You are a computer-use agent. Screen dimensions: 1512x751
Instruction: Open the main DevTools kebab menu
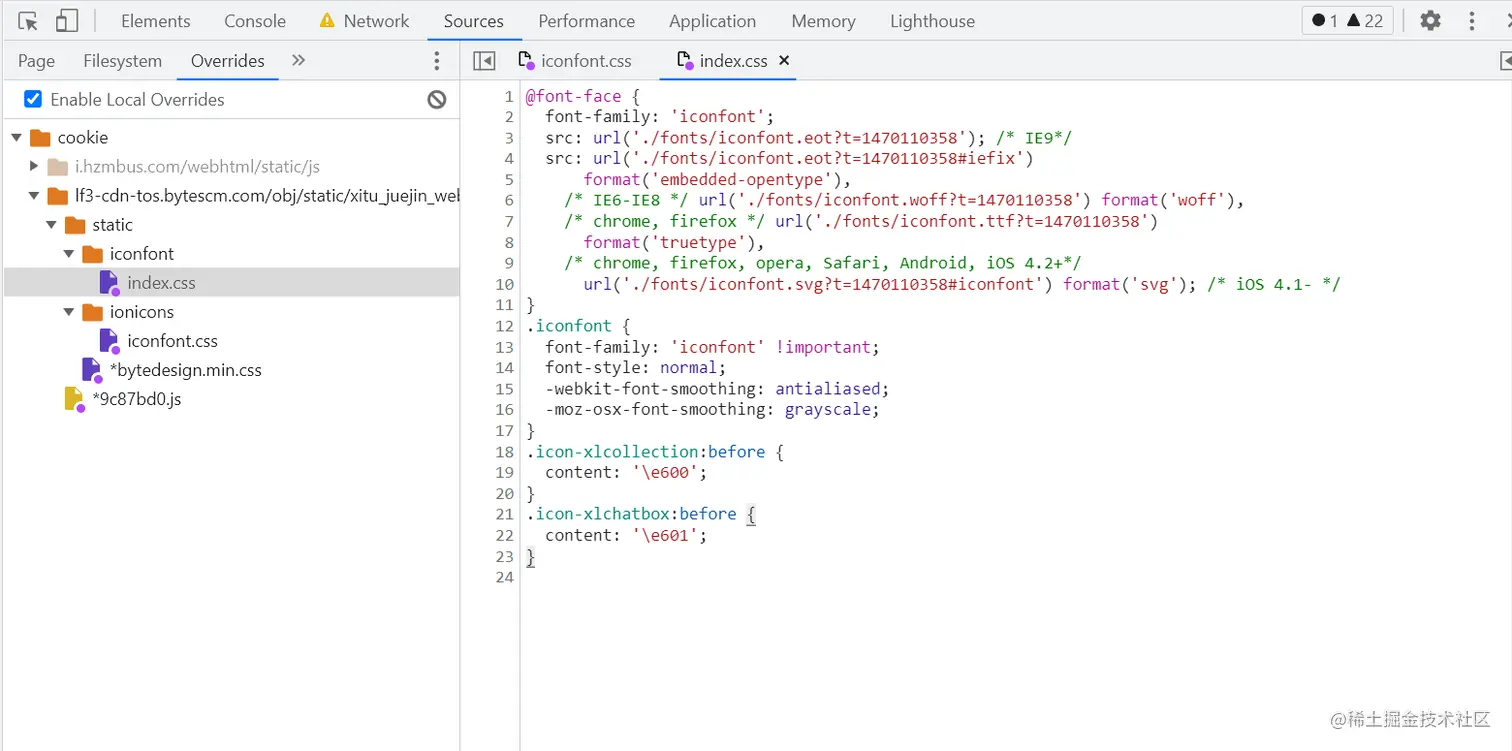[1472, 21]
